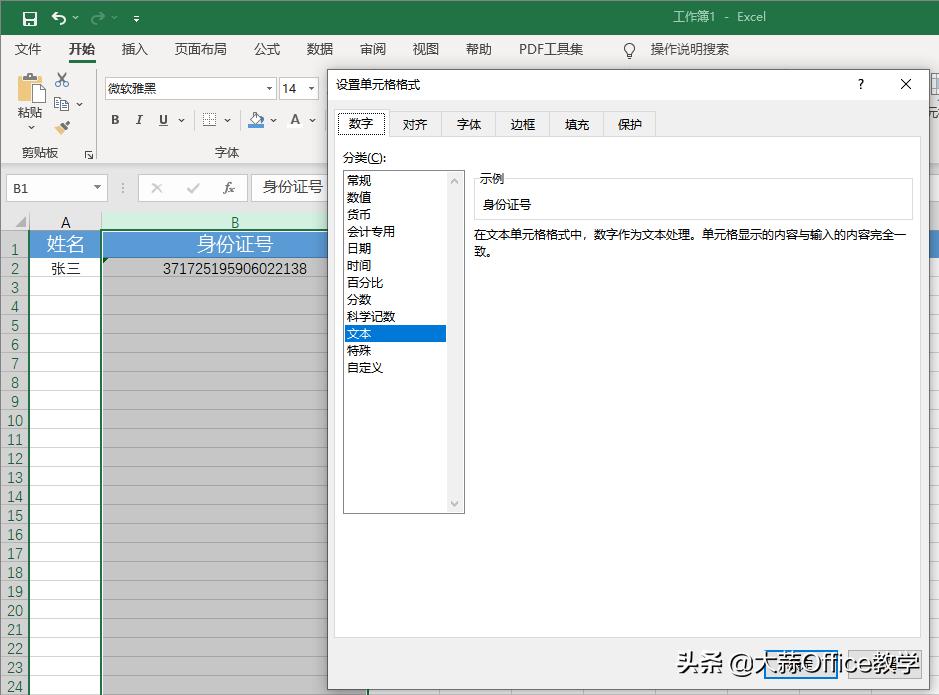Select the Cut scissors icon
The height and width of the screenshot is (695, 939).
(x=60, y=80)
